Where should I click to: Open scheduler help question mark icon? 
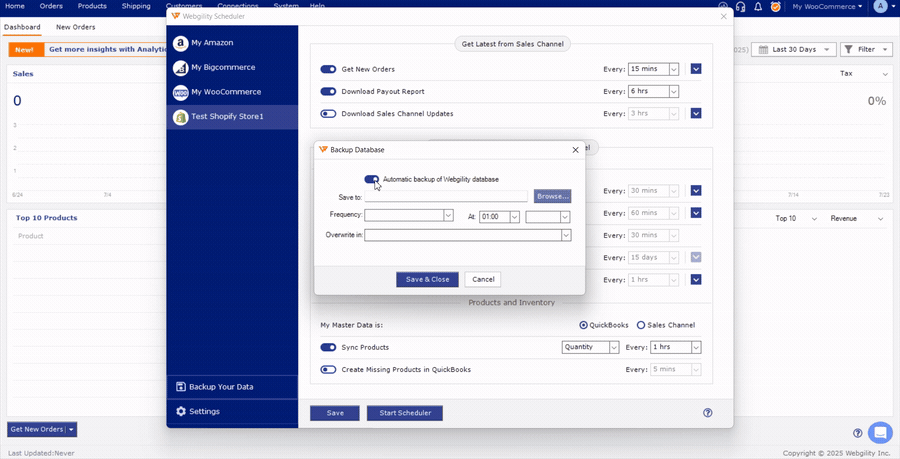[x=708, y=413]
